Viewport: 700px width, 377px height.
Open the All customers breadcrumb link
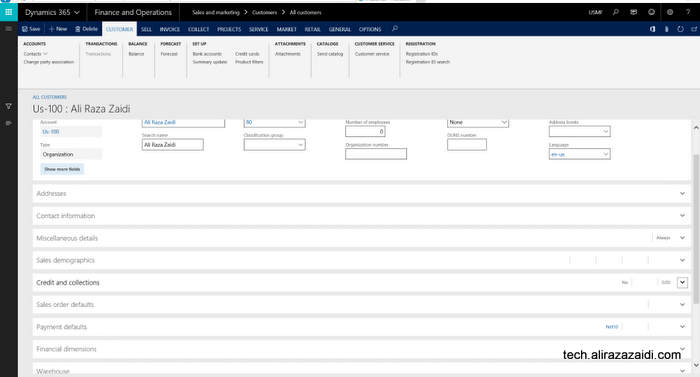coord(305,13)
